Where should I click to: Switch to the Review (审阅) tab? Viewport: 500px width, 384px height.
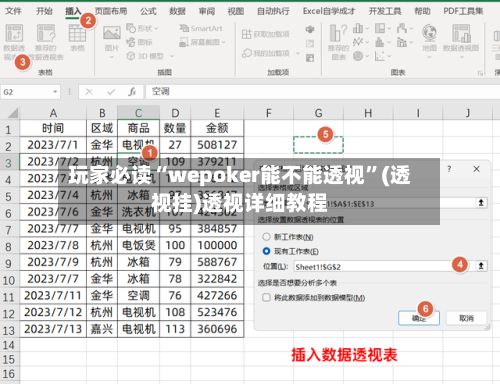point(207,11)
